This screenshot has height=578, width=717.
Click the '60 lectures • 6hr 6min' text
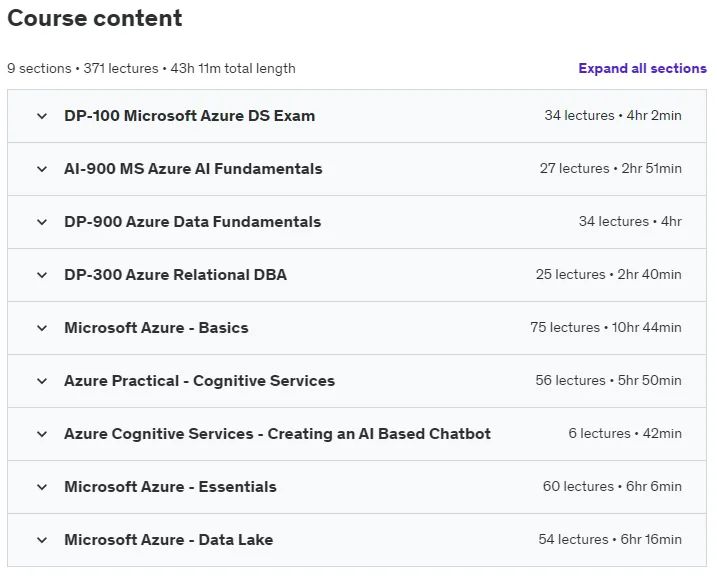coord(612,487)
